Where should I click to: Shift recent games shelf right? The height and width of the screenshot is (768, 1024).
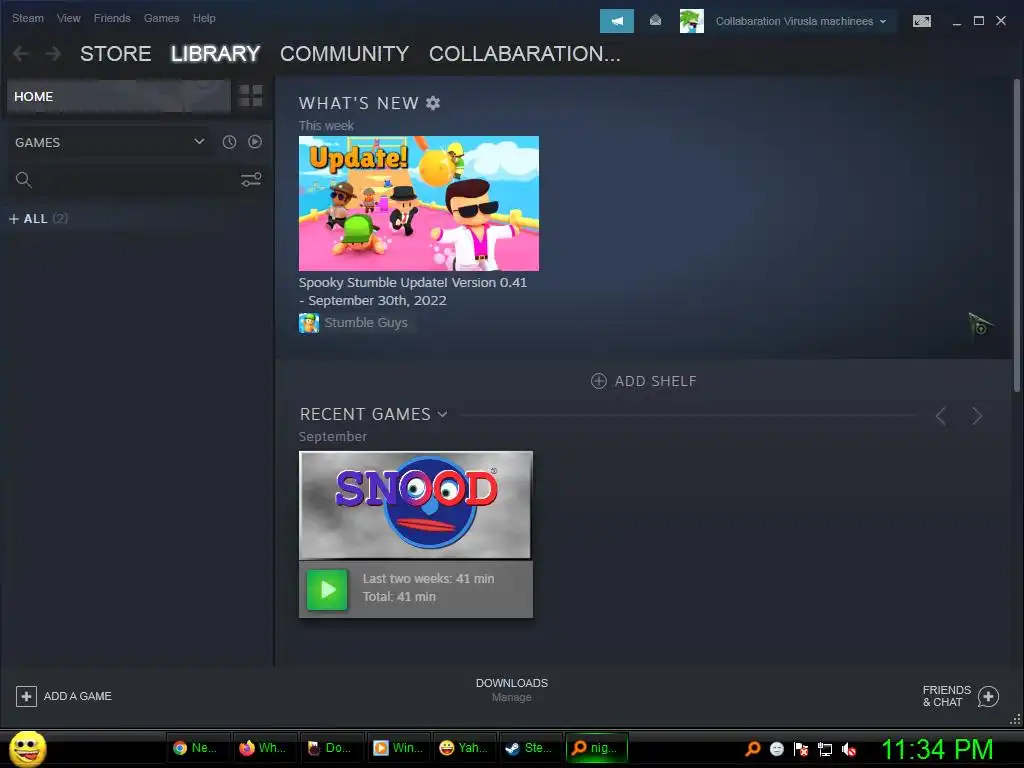tap(977, 416)
